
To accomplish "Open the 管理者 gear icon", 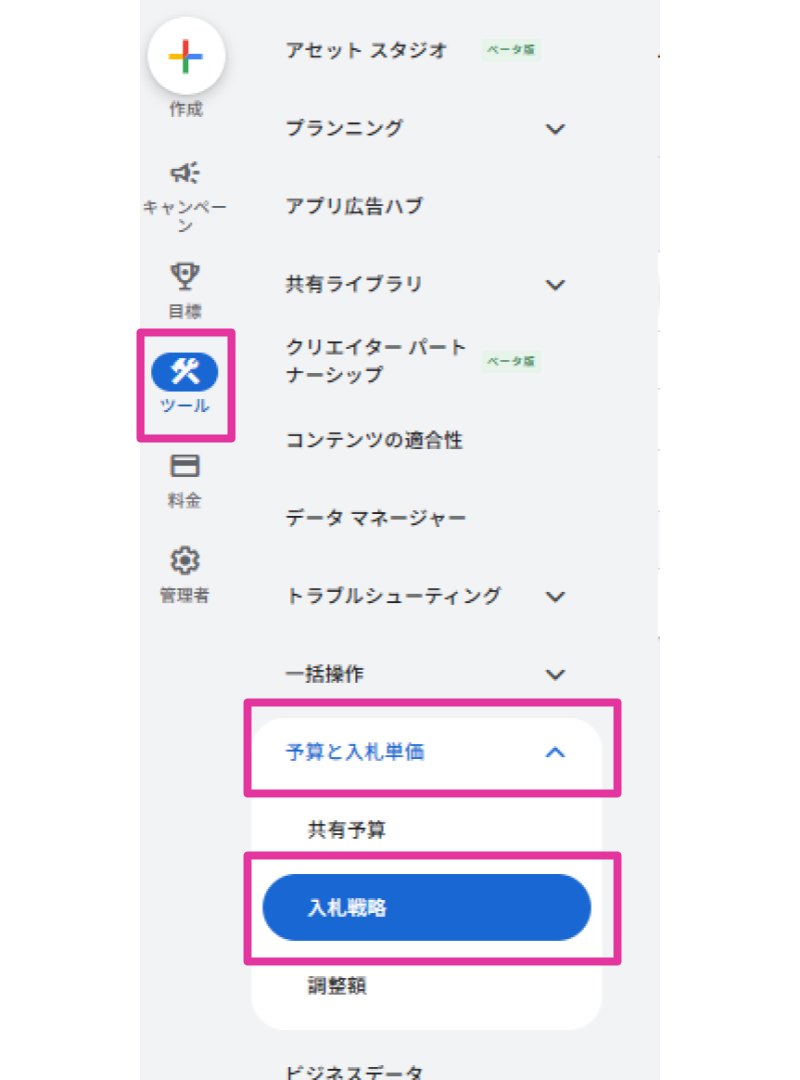I will [x=185, y=560].
